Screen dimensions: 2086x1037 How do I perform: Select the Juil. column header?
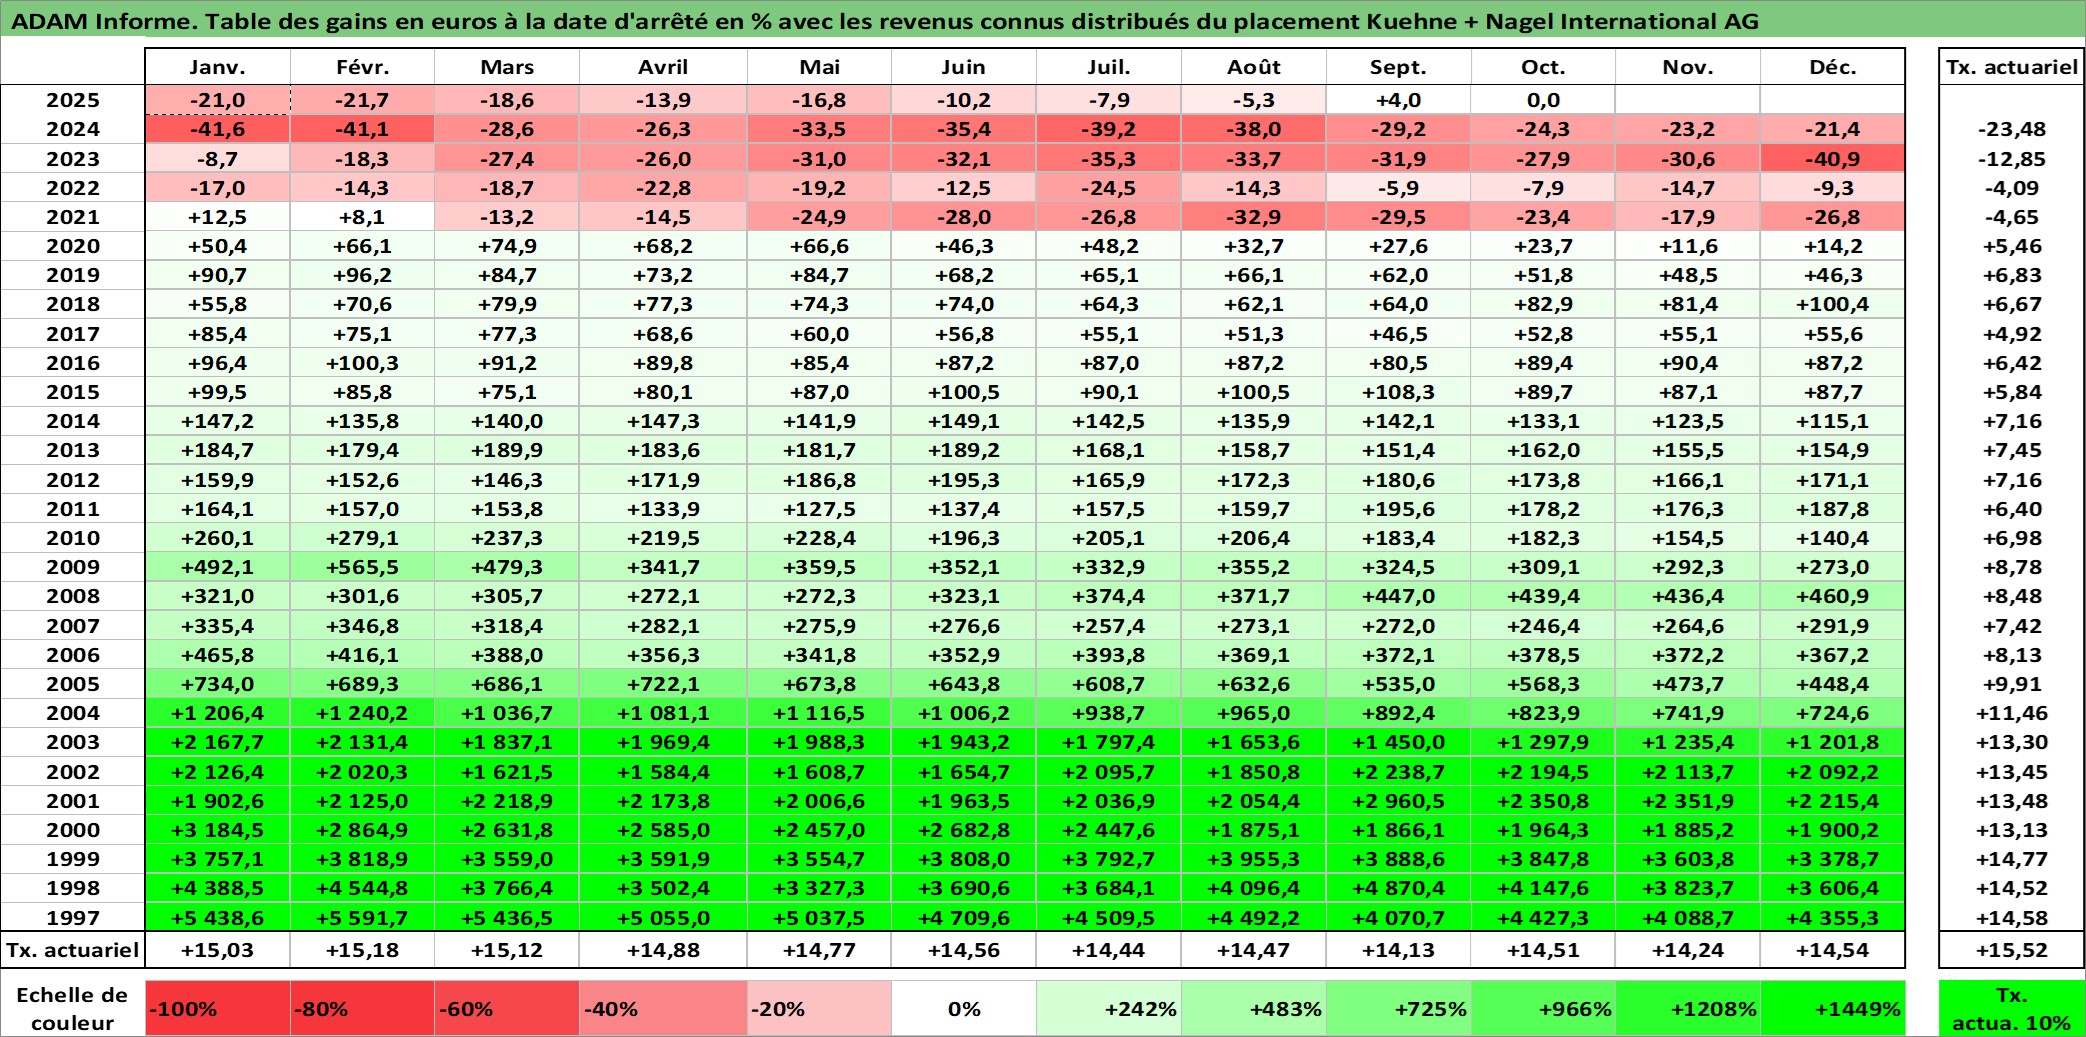tap(1109, 67)
